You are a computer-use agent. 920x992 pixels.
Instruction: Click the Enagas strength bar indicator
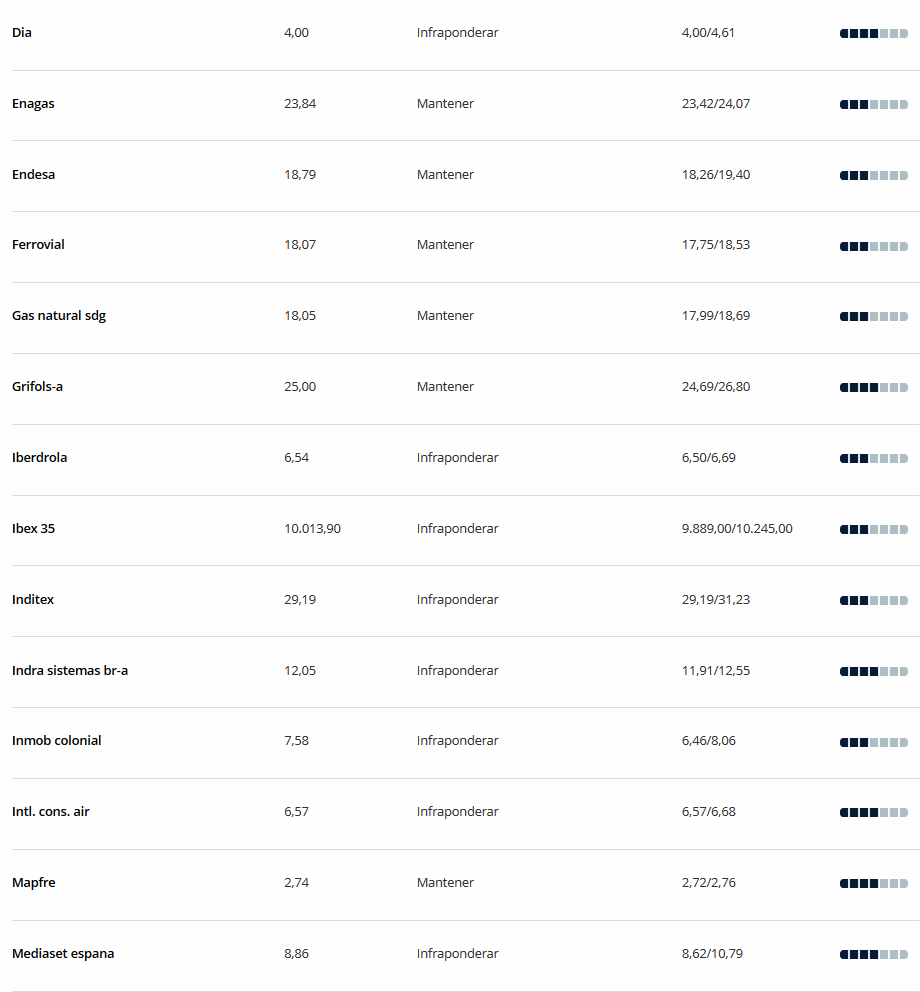874,104
